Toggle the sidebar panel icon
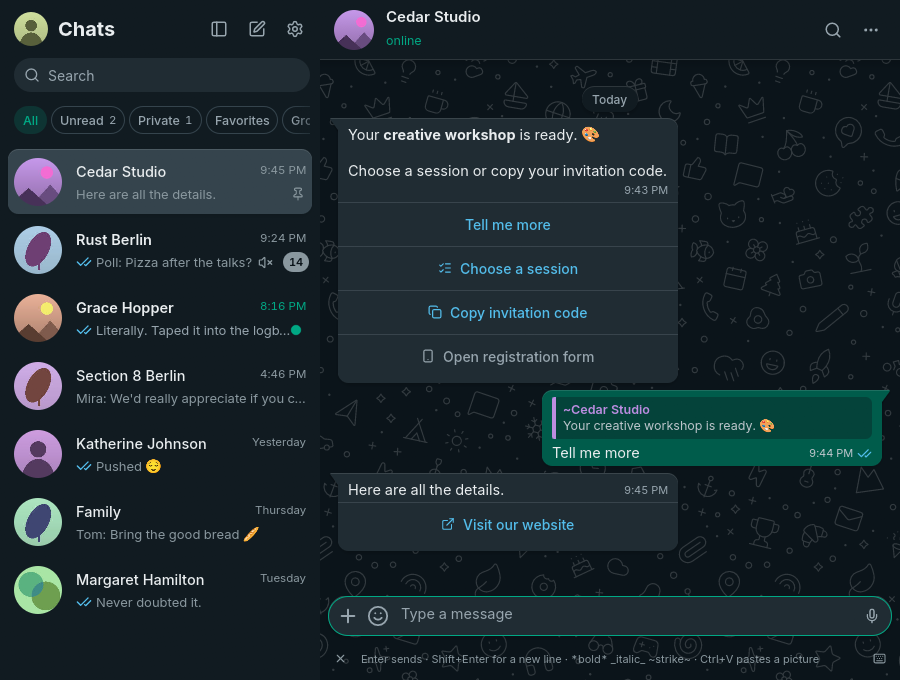 219,29
